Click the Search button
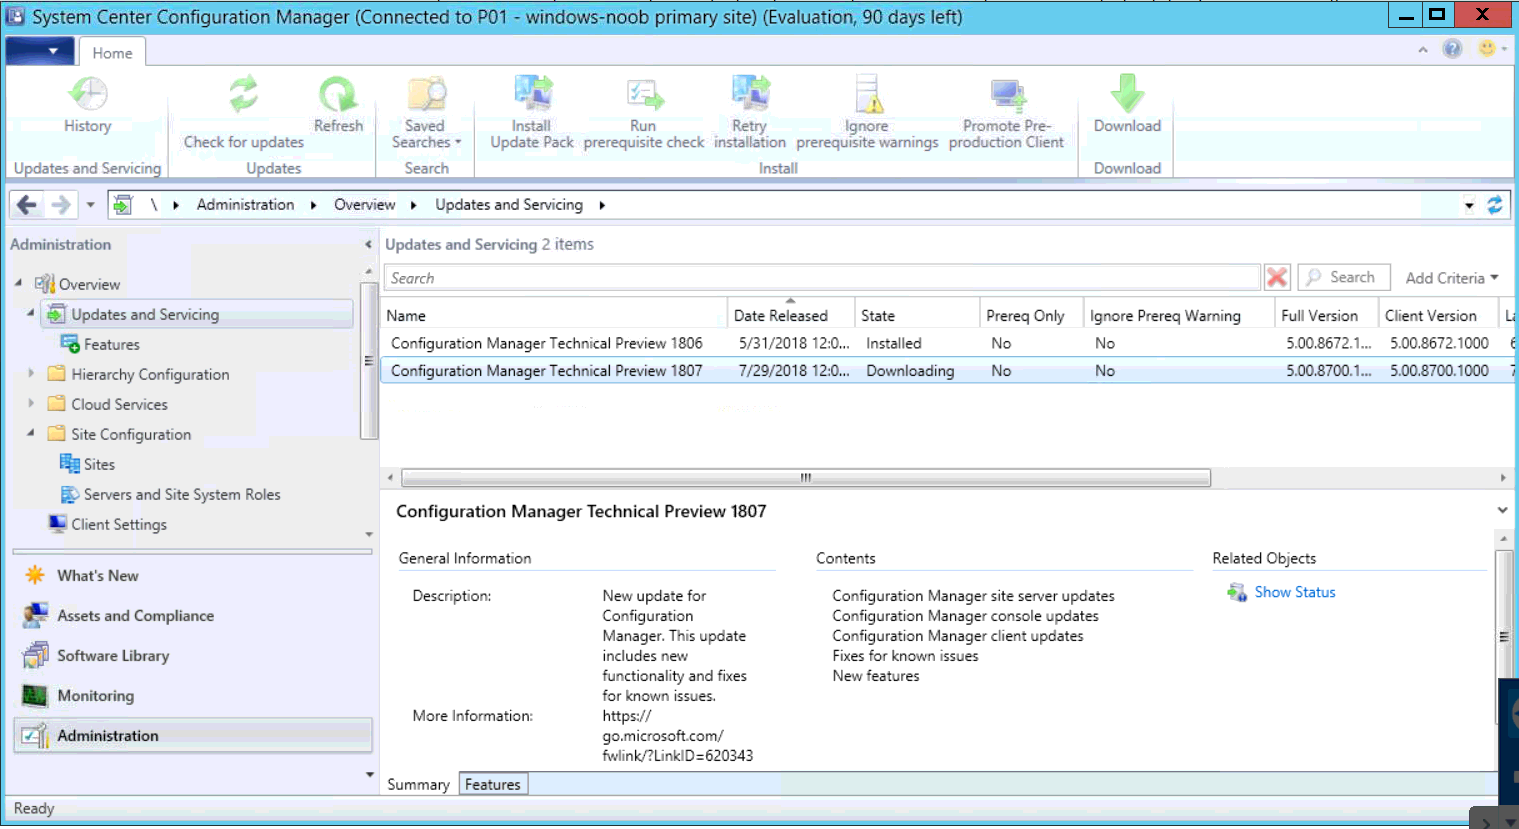The width and height of the screenshot is (1519, 829). pos(1343,277)
